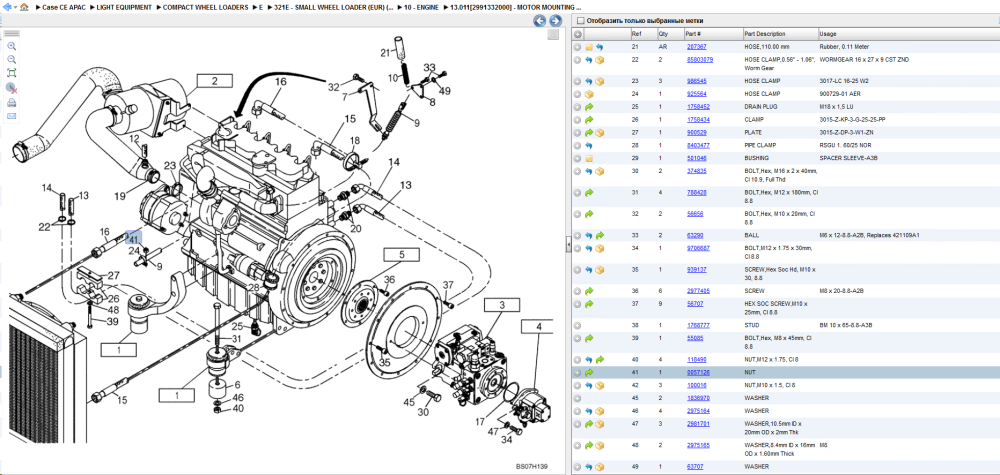Clear callout selections icon in diagram toolbar
The image size is (1000, 475).
[x=11, y=88]
